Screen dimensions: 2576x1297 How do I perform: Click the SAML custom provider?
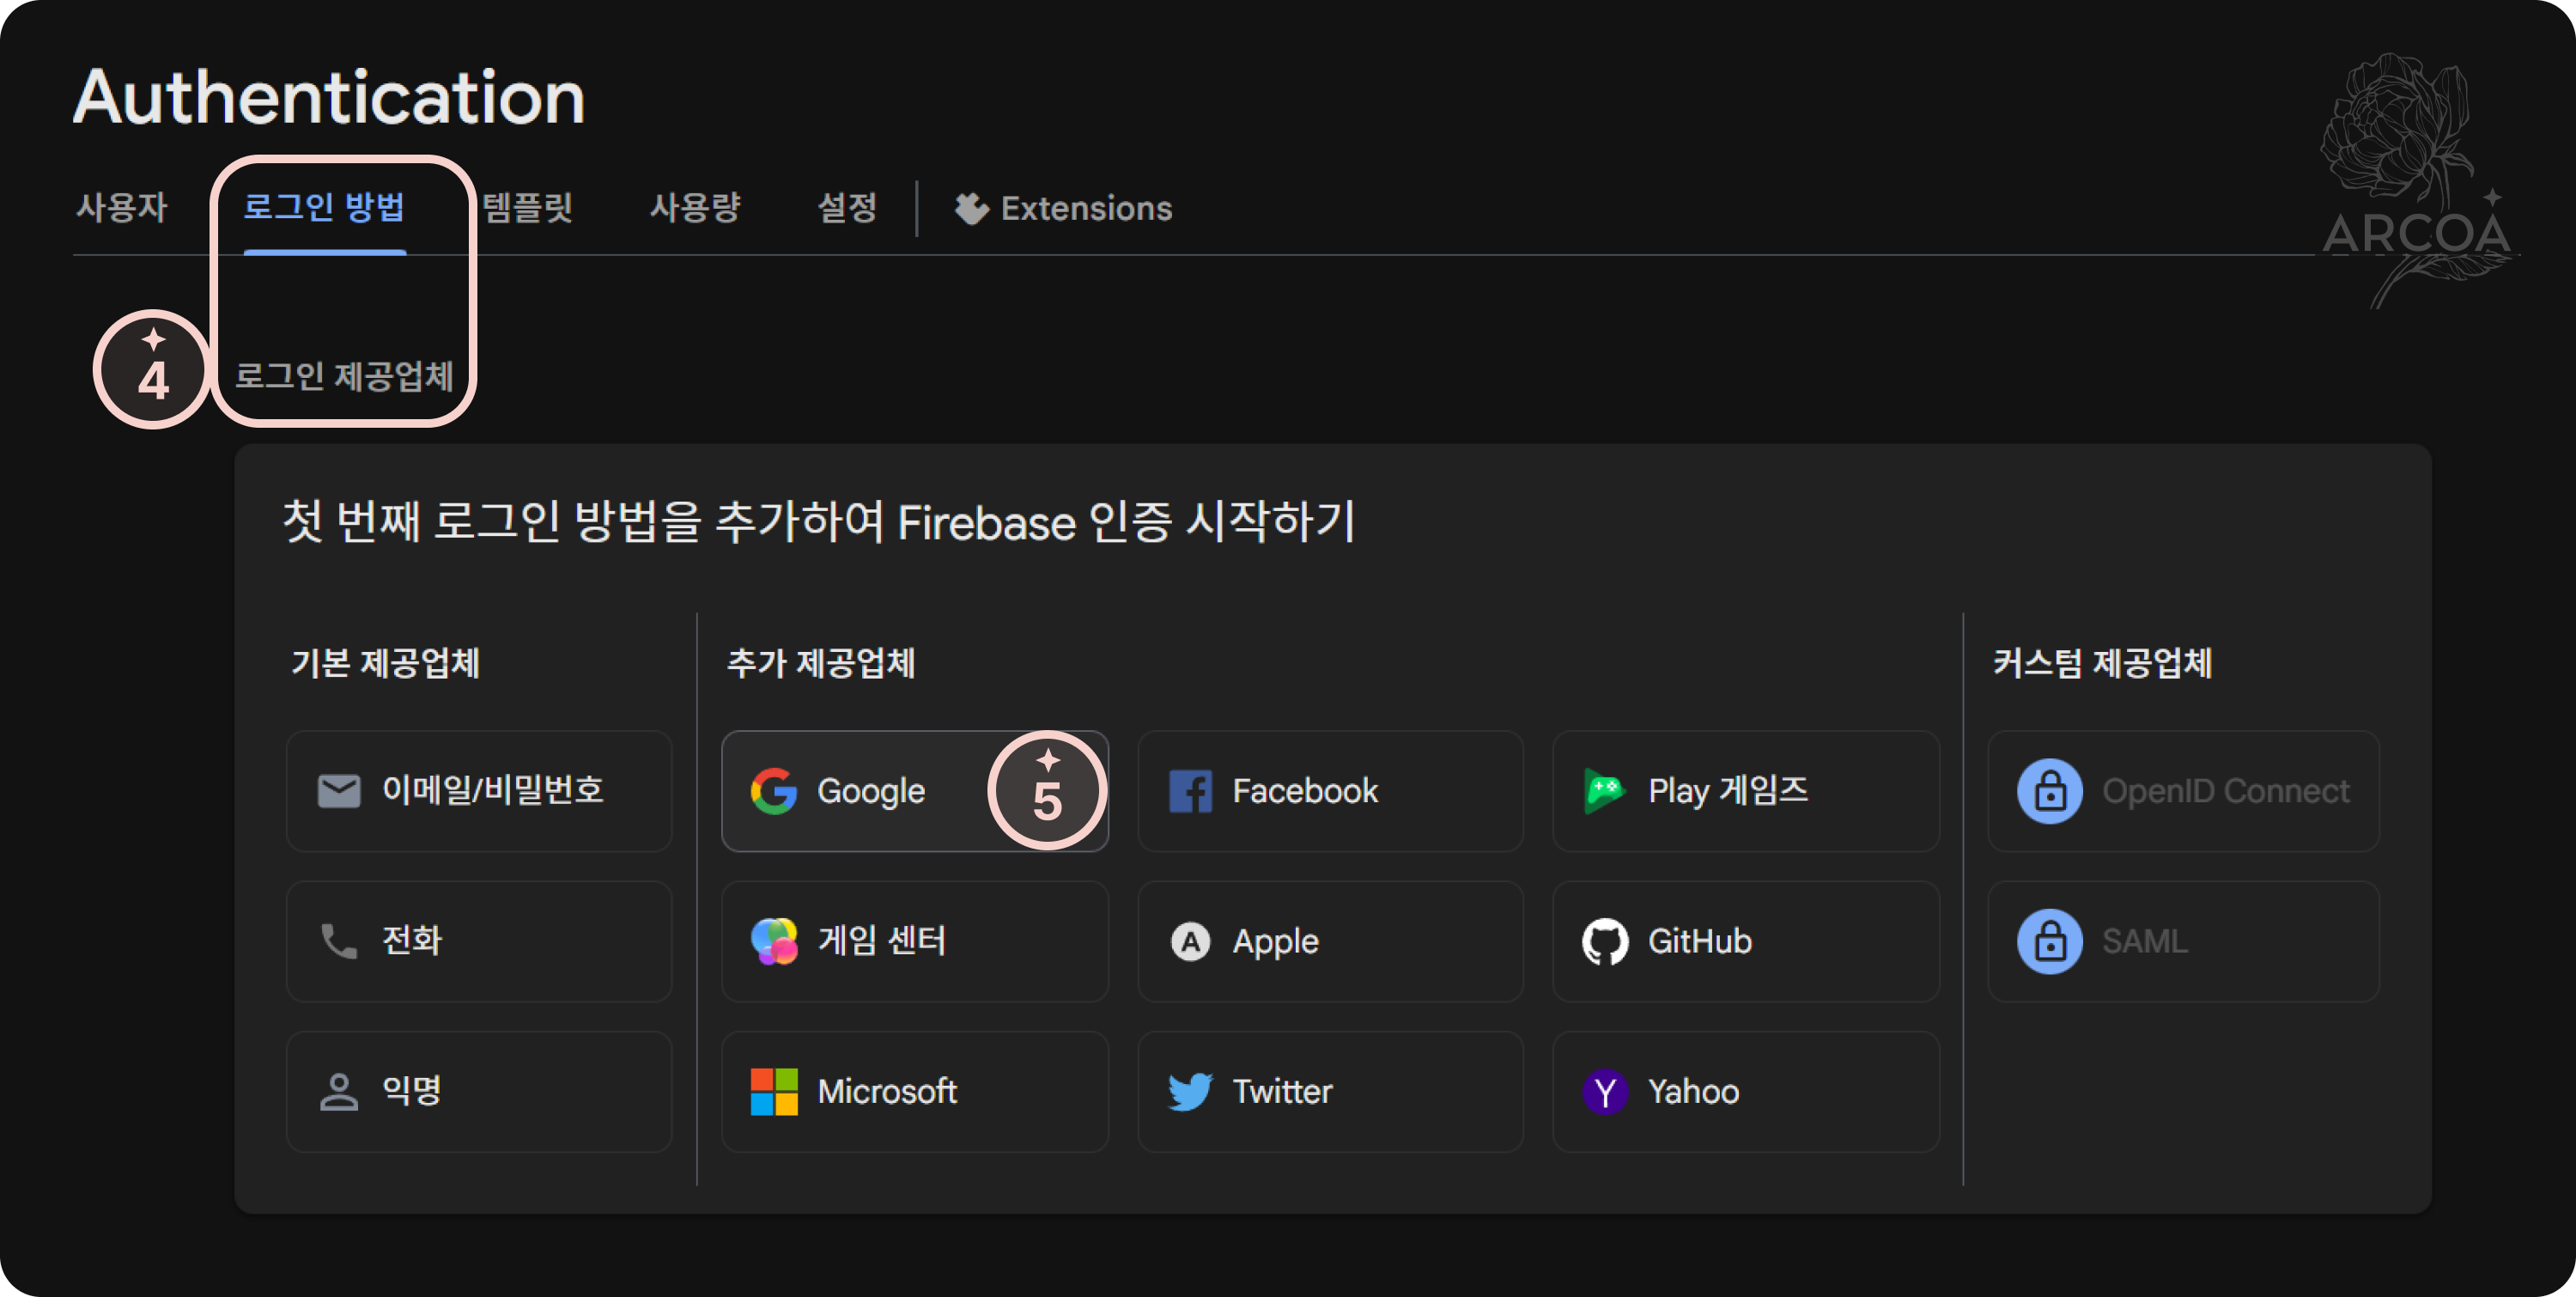point(2184,941)
